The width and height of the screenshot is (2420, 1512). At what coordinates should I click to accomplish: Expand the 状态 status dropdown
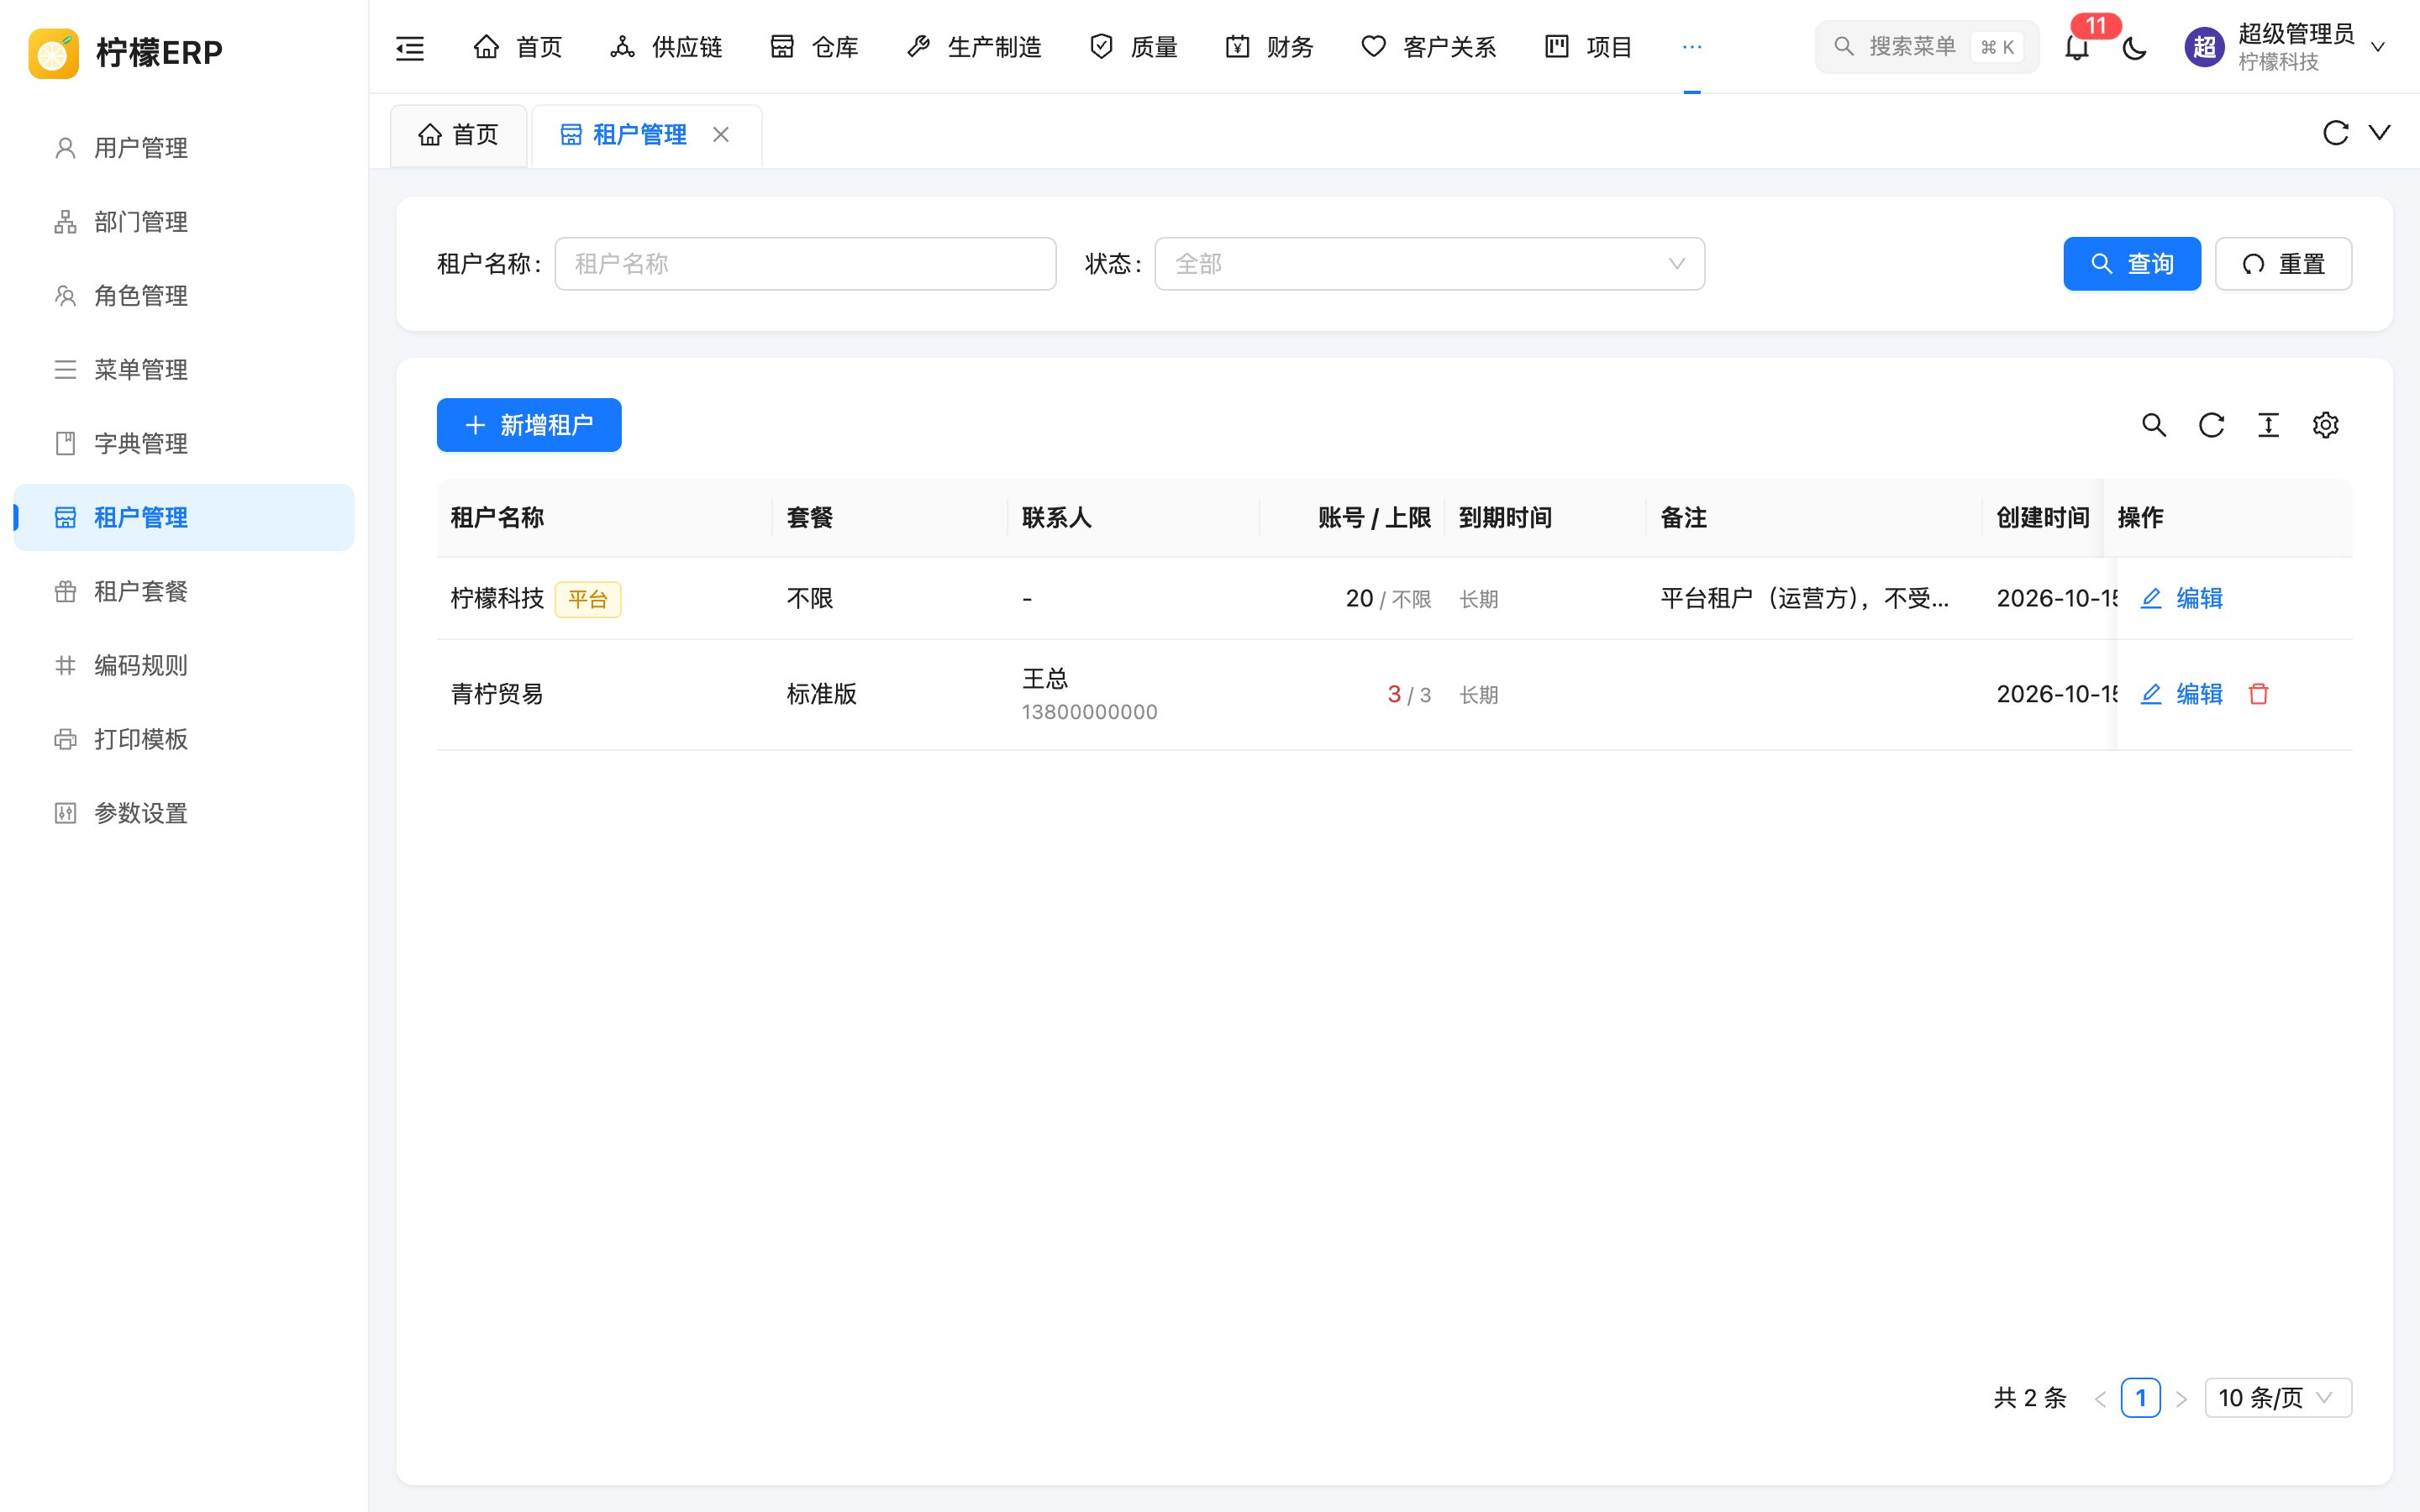(1429, 264)
